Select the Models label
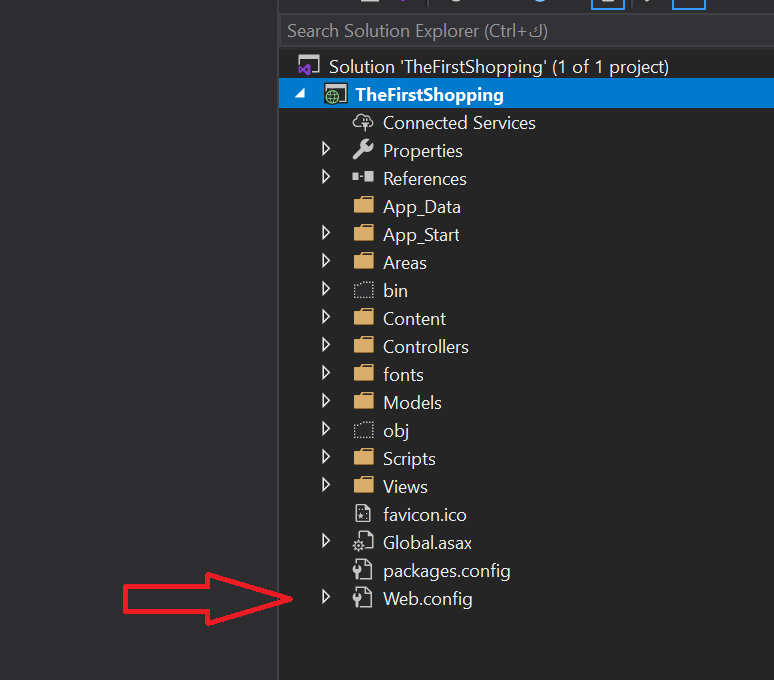 click(412, 403)
